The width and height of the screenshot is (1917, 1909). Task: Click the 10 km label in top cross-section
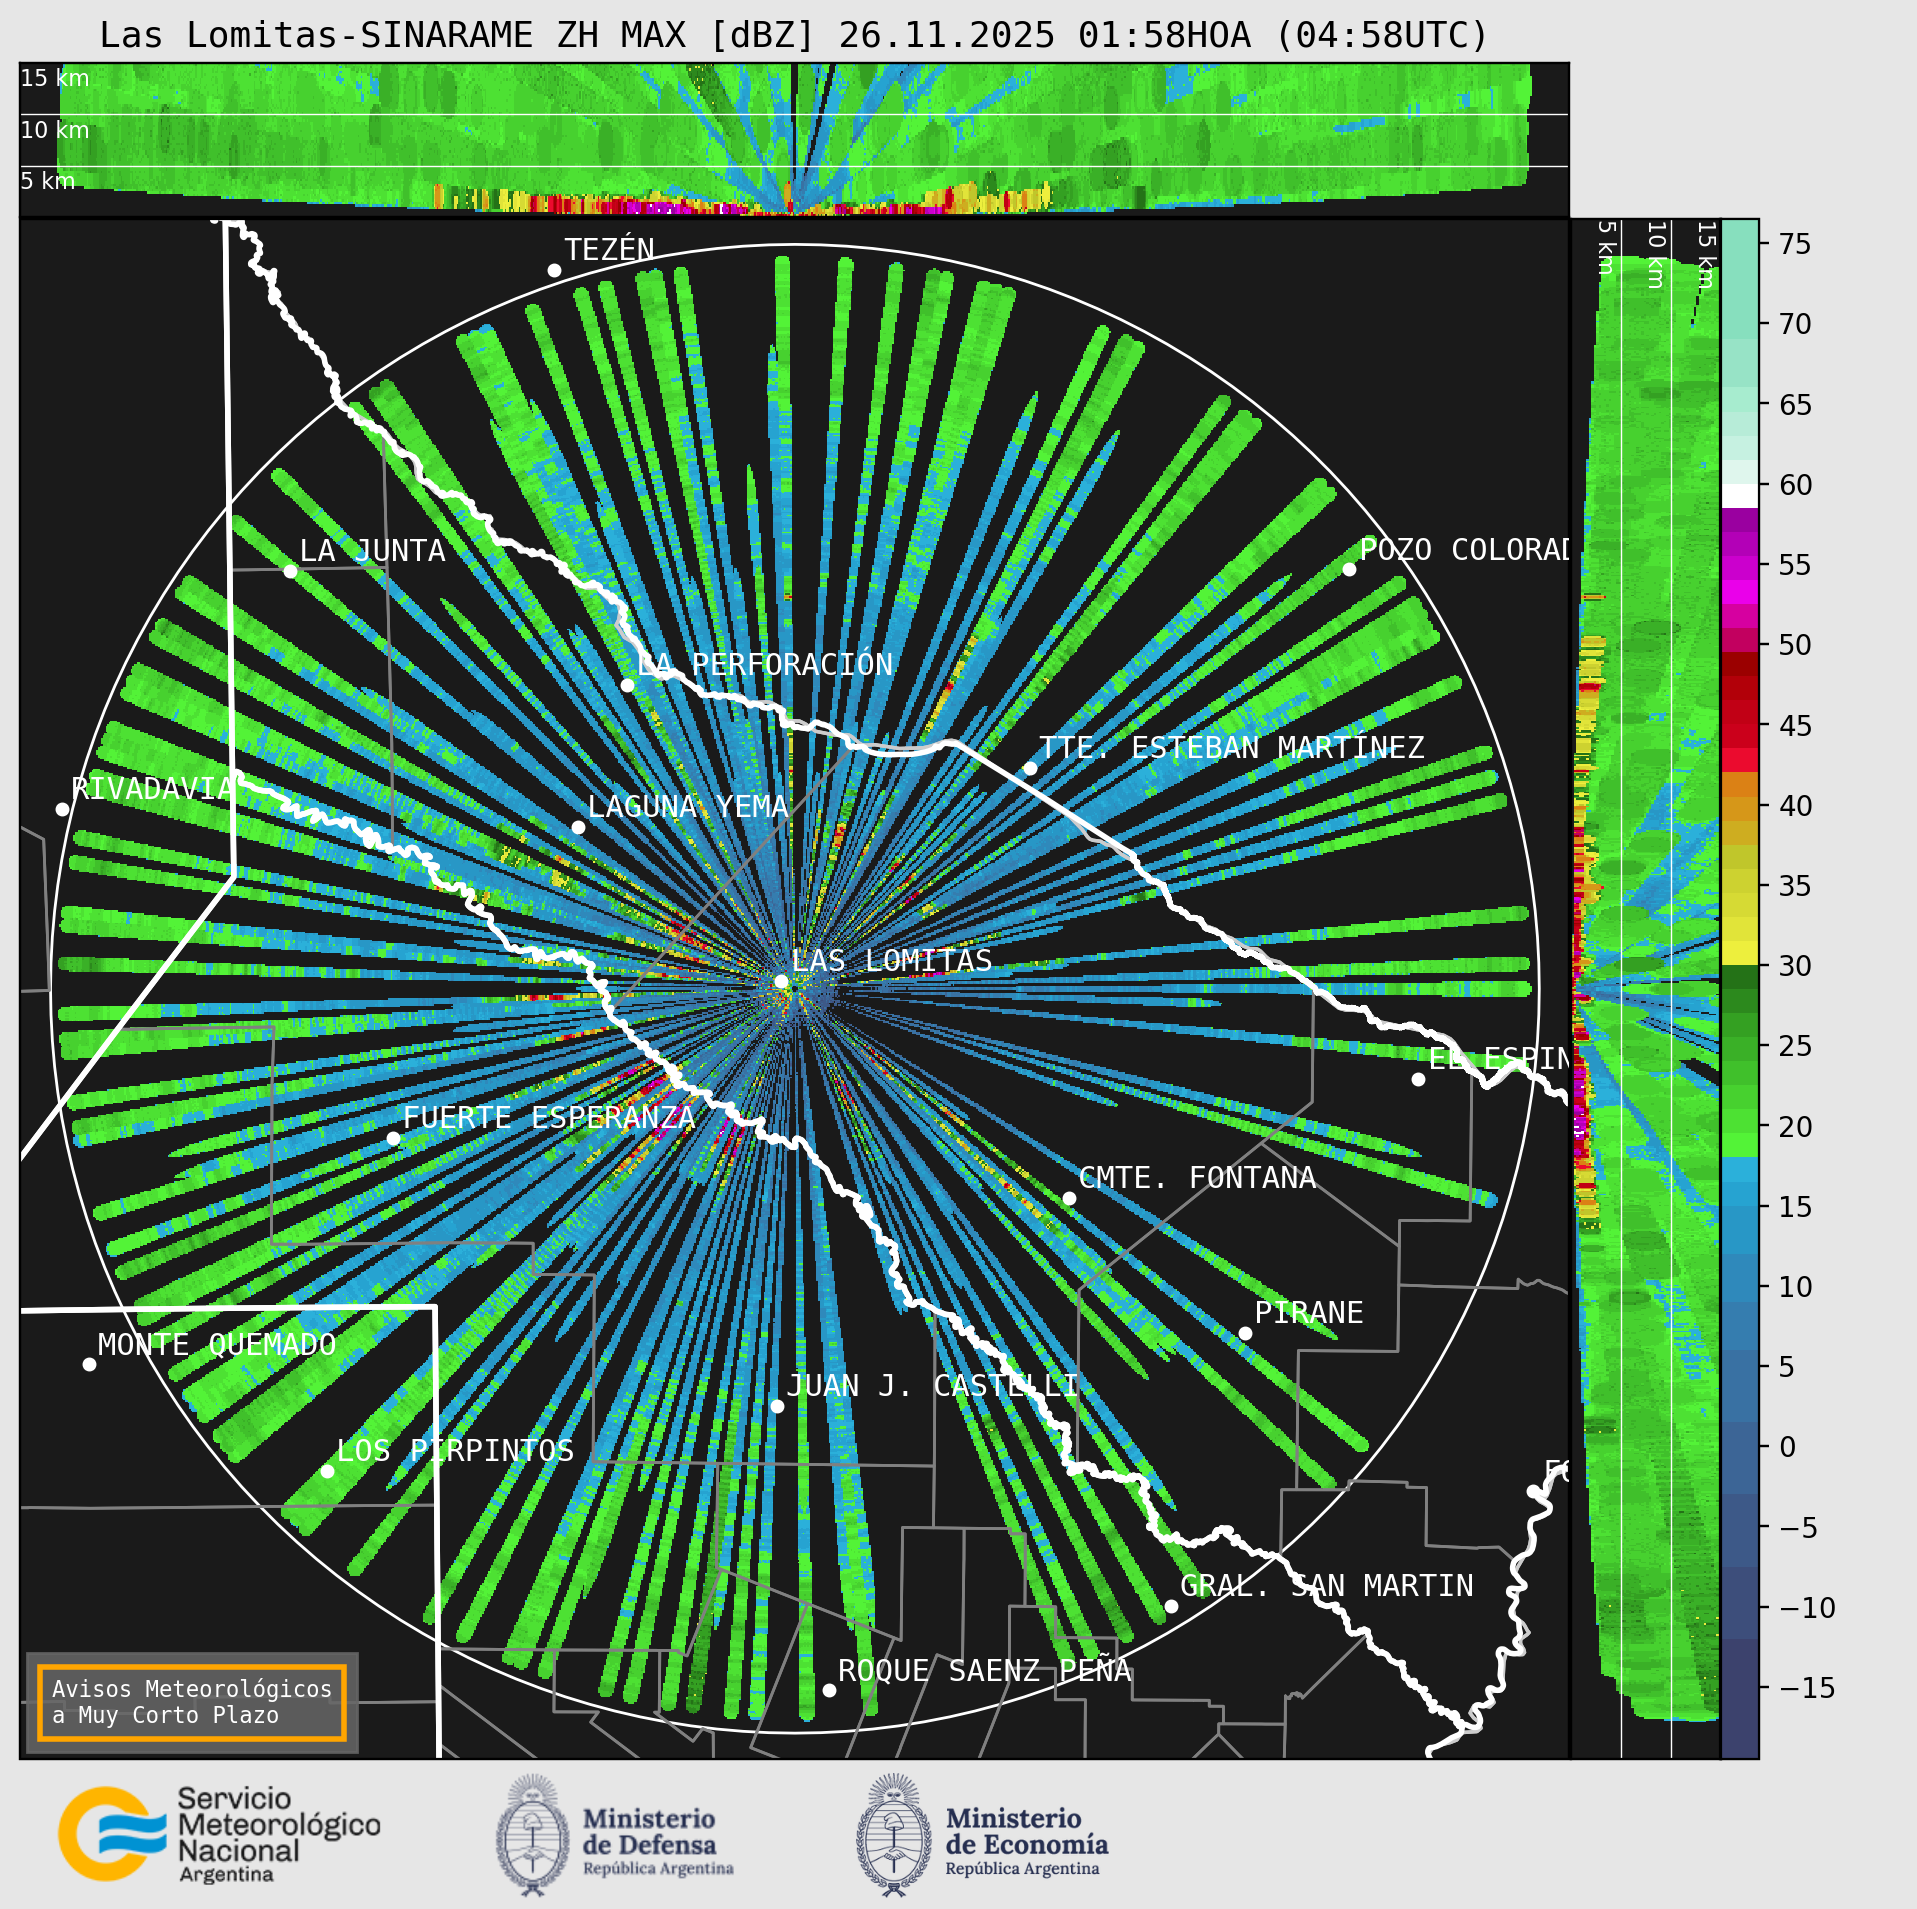coord(54,130)
